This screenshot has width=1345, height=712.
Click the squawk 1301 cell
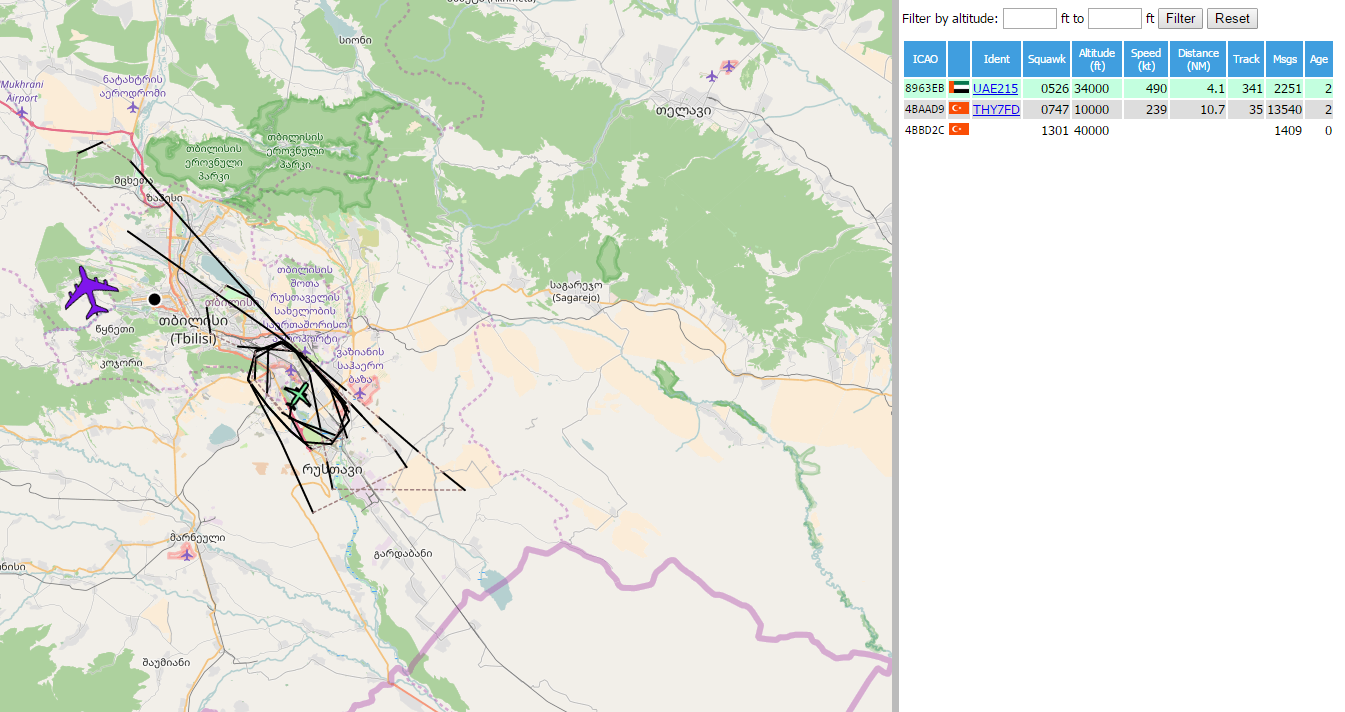(1047, 130)
